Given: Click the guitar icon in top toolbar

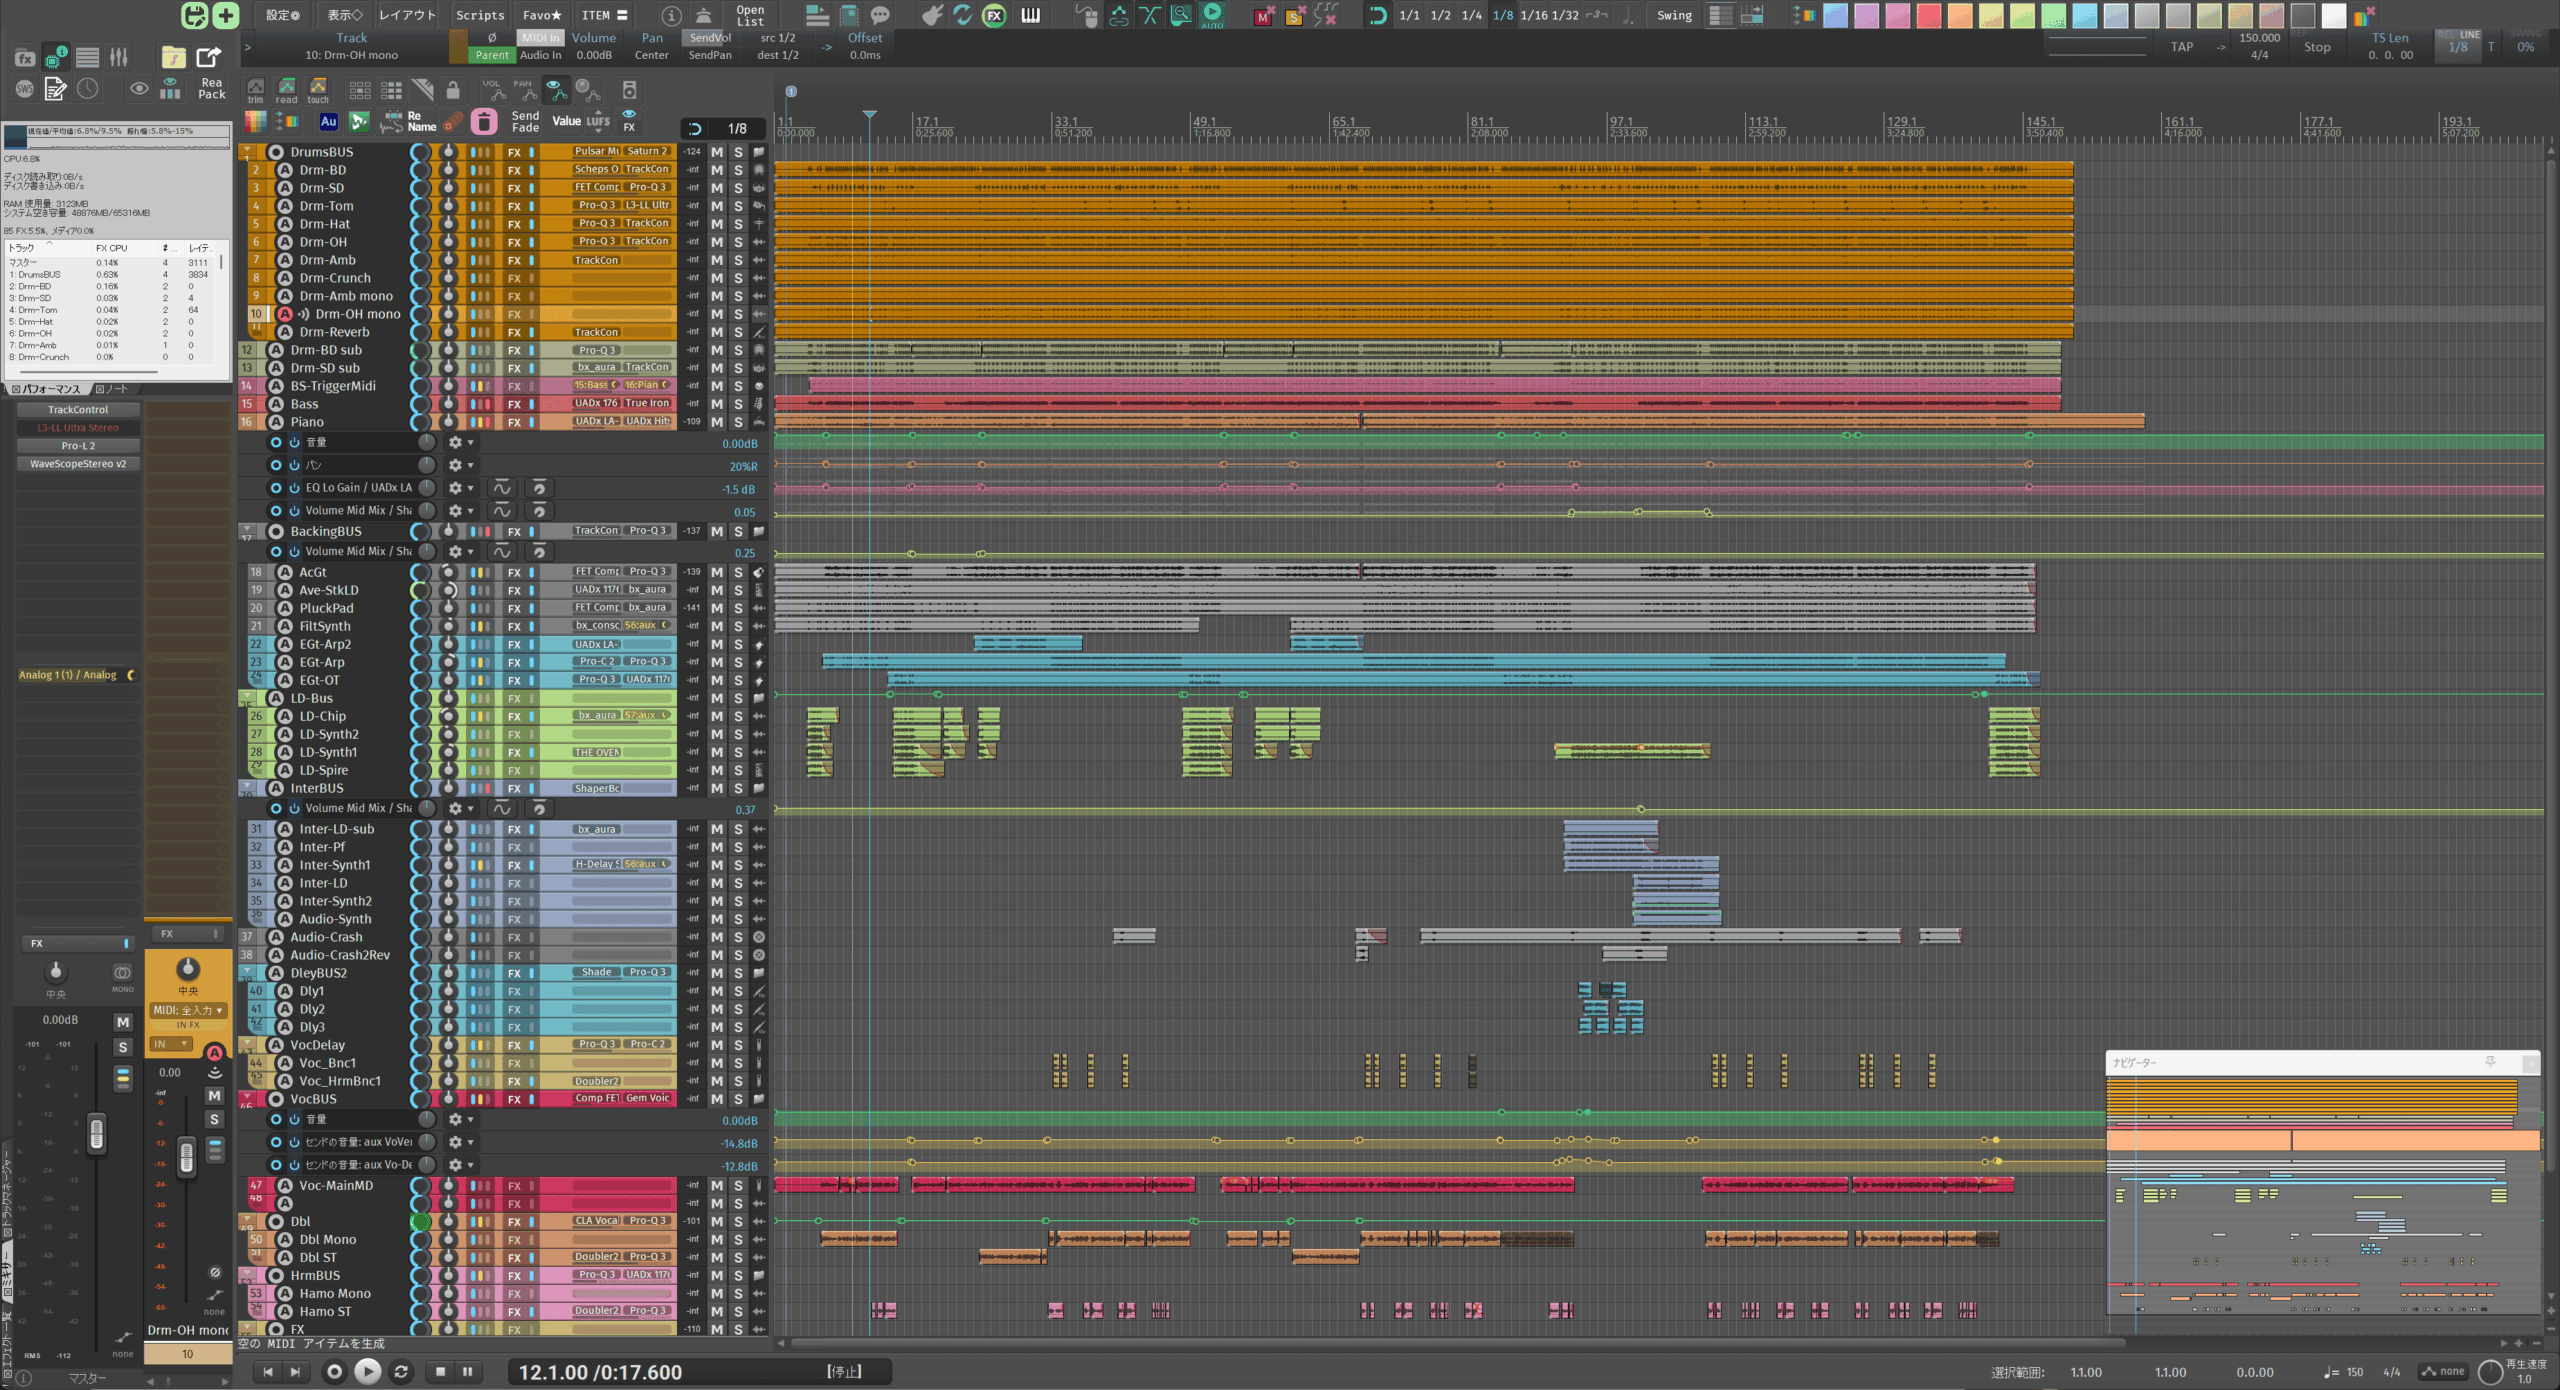Looking at the screenshot, I should coord(931,15).
